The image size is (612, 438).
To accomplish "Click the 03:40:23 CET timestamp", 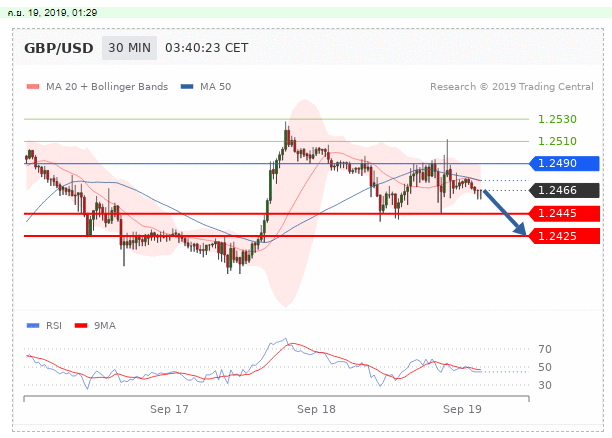I will [x=206, y=48].
